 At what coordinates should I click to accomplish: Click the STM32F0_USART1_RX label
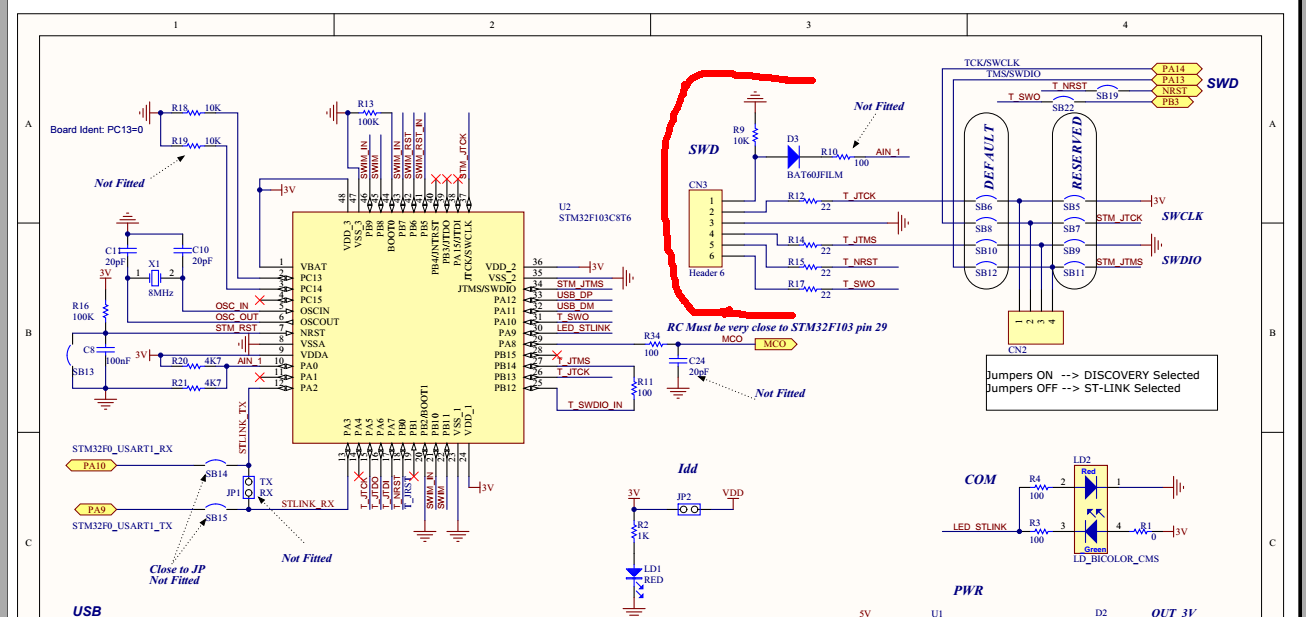pos(122,449)
